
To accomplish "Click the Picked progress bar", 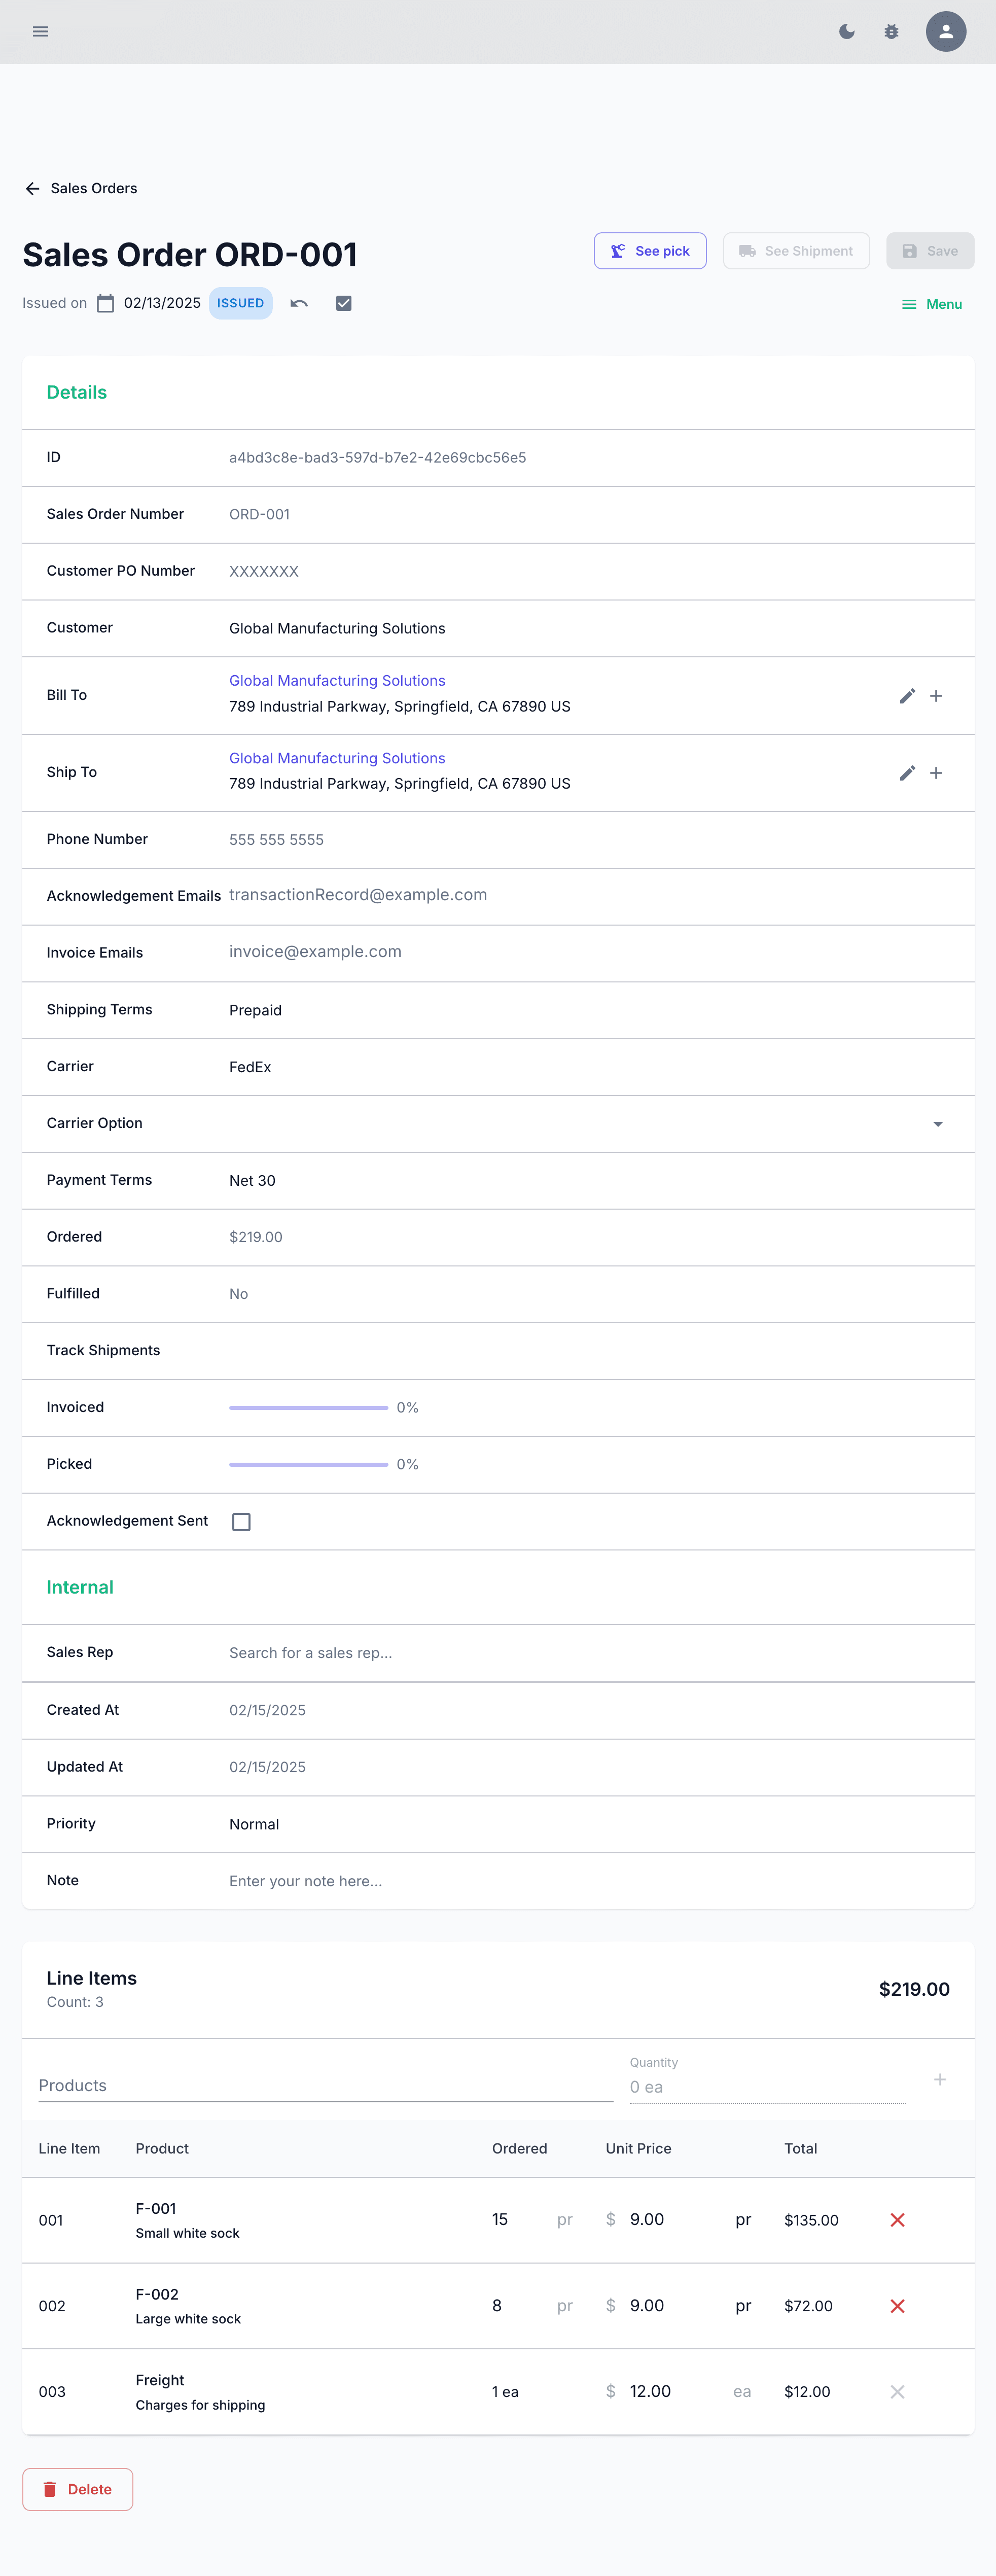I will (308, 1464).
